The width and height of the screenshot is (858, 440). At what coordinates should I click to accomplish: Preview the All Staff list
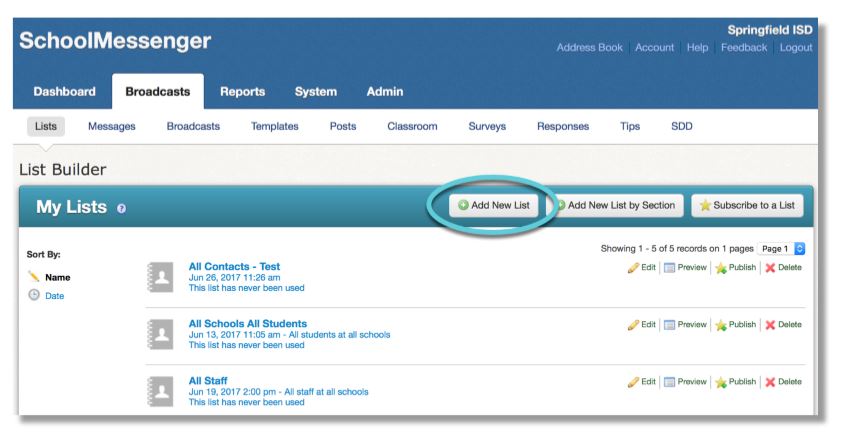coord(685,381)
